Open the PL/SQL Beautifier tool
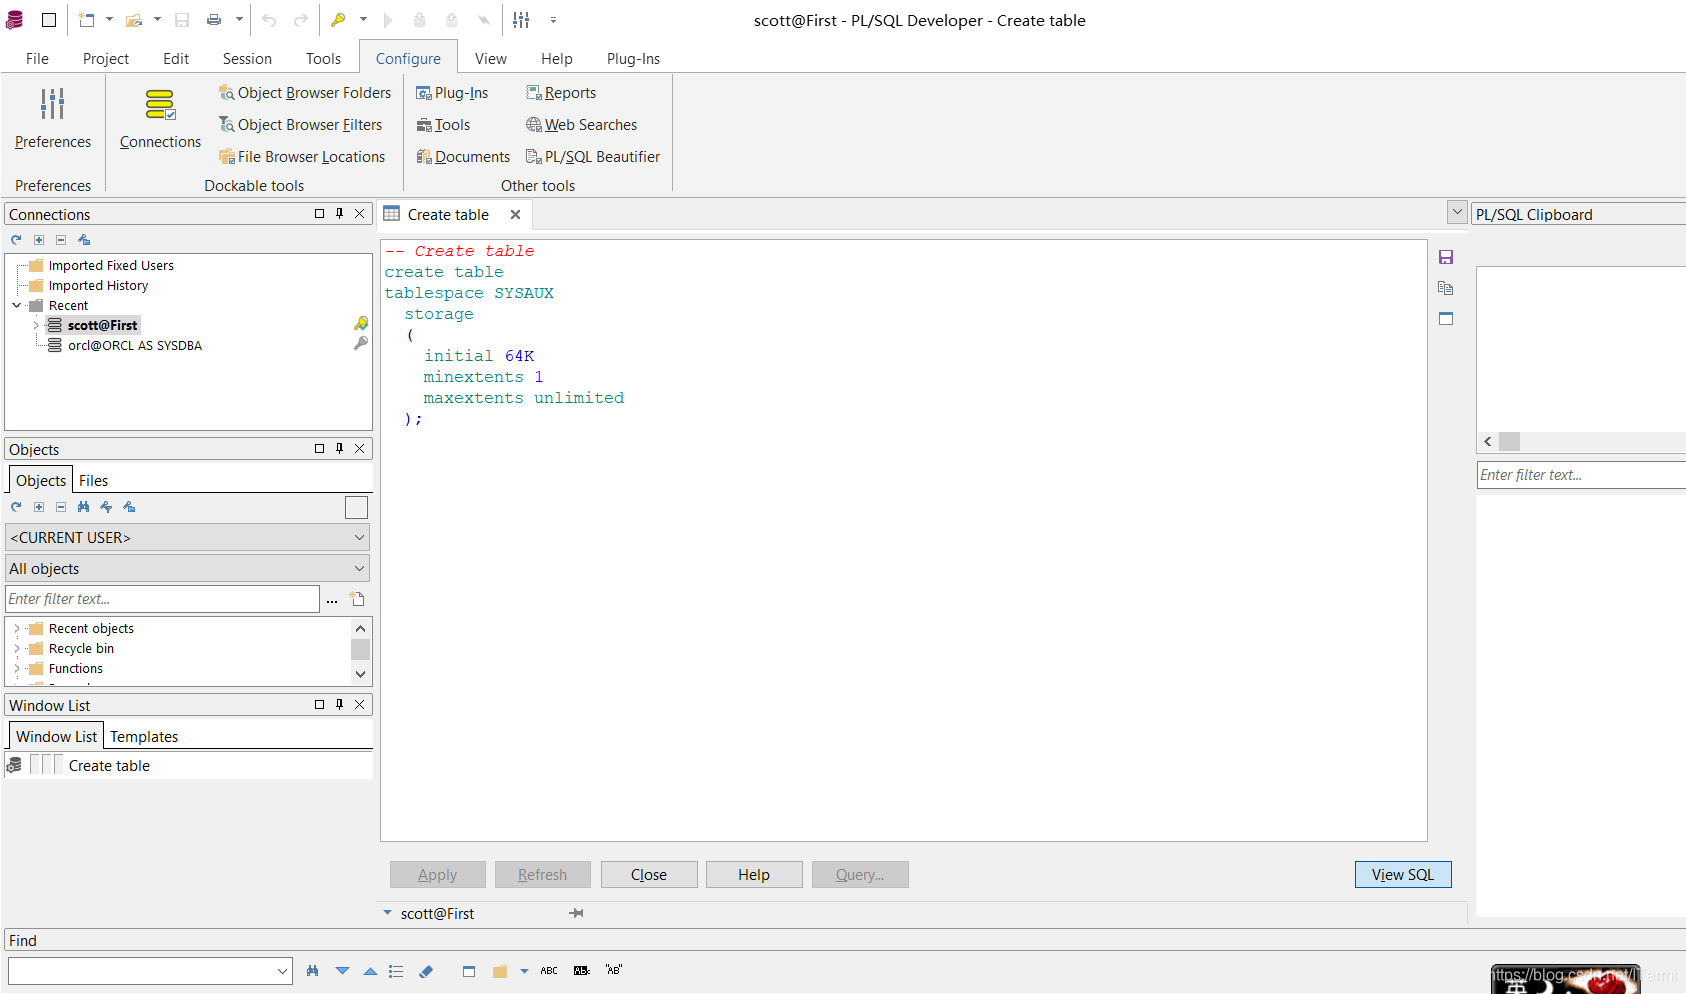 [x=593, y=157]
